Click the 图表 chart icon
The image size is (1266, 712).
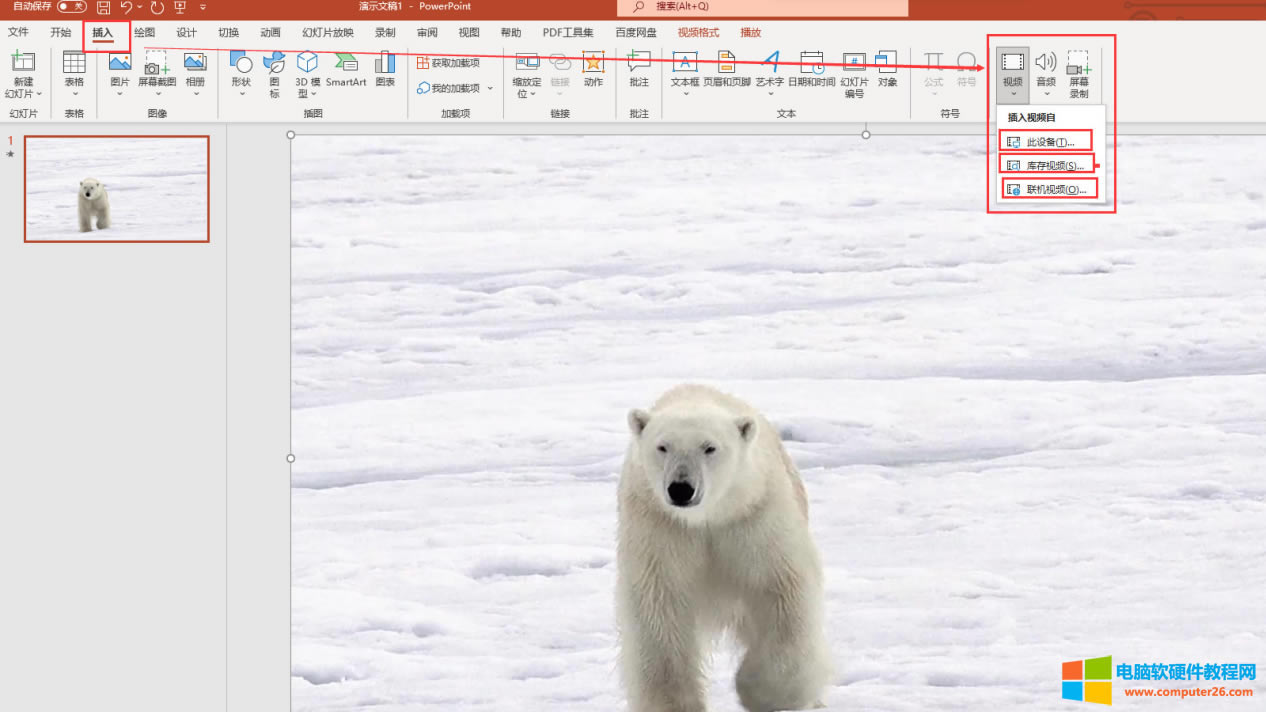(385, 63)
